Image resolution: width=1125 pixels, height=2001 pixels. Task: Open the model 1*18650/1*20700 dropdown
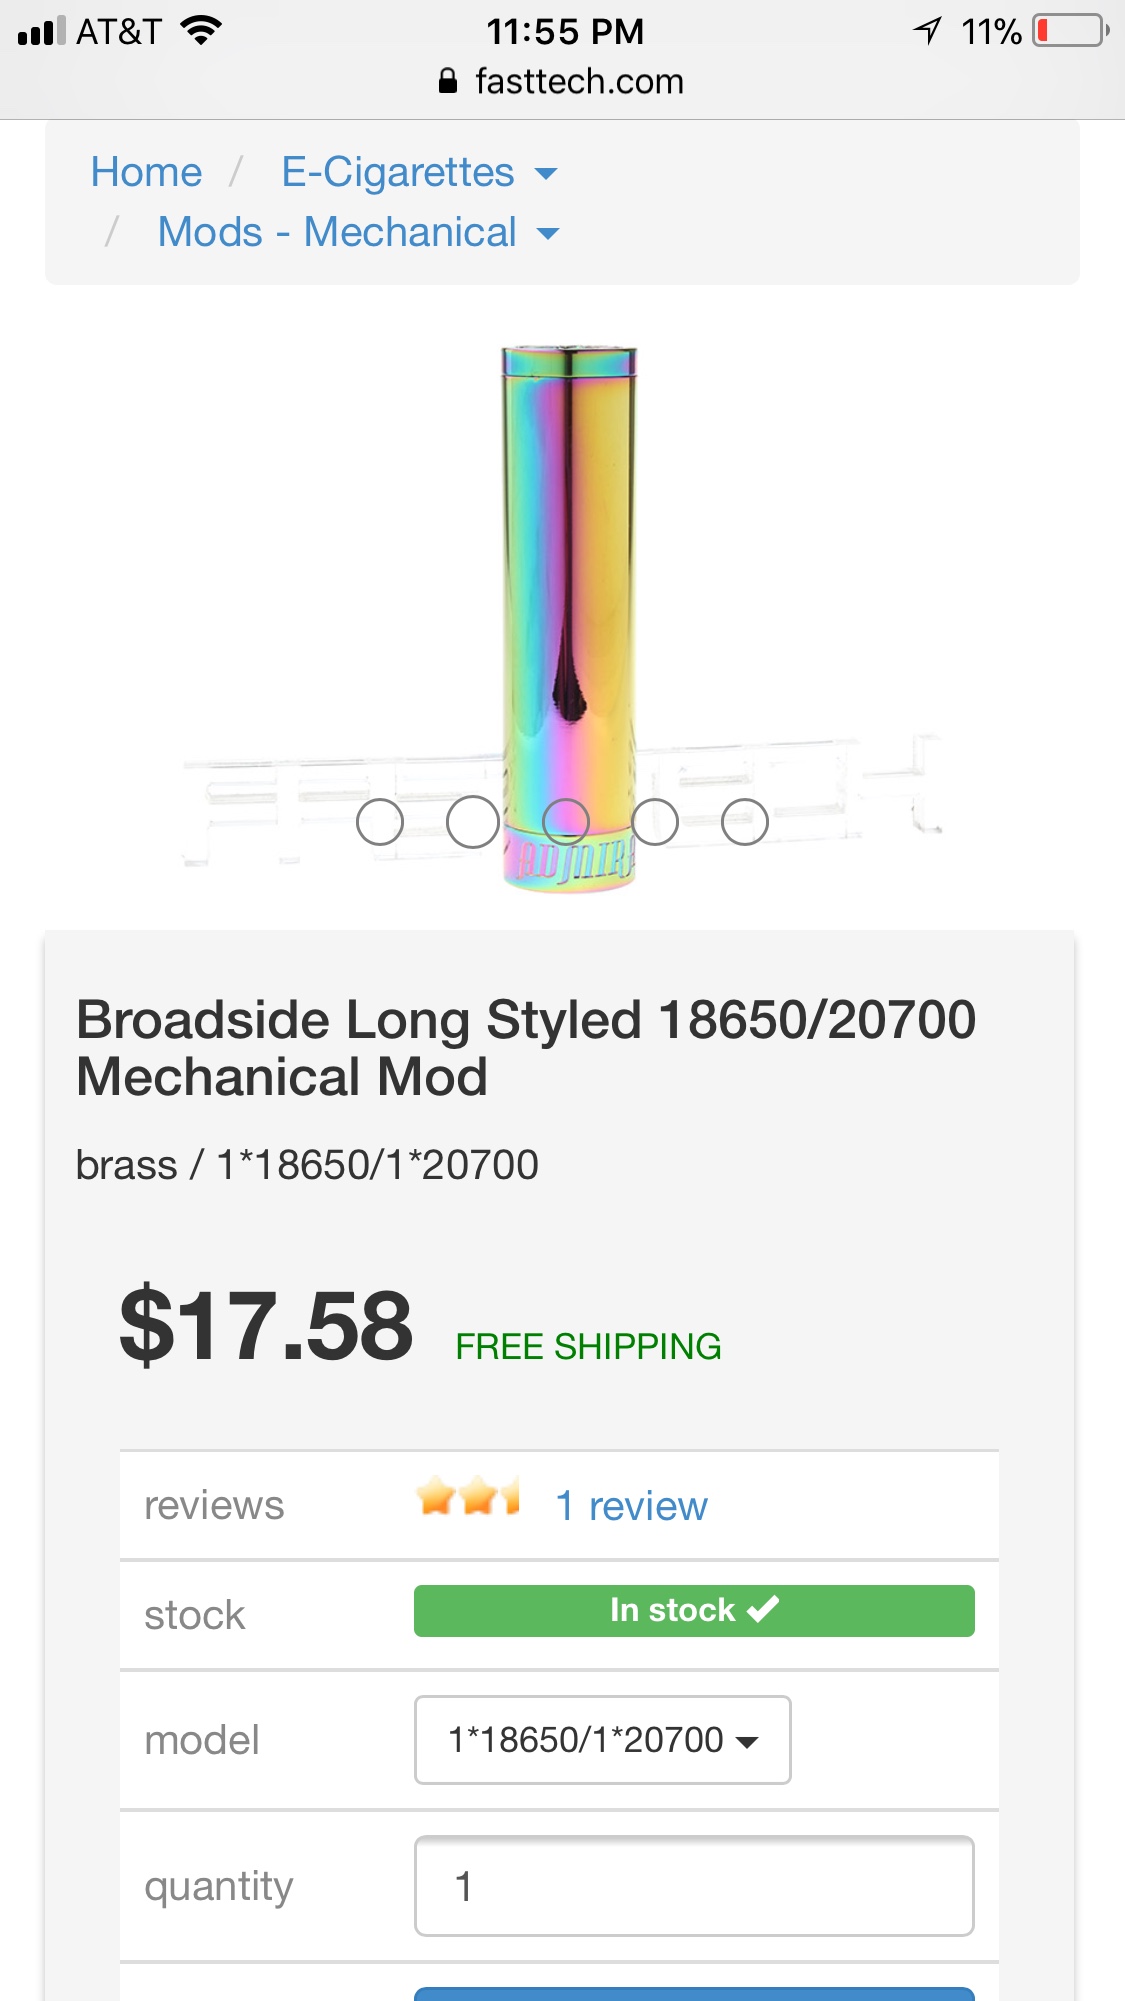point(602,1740)
